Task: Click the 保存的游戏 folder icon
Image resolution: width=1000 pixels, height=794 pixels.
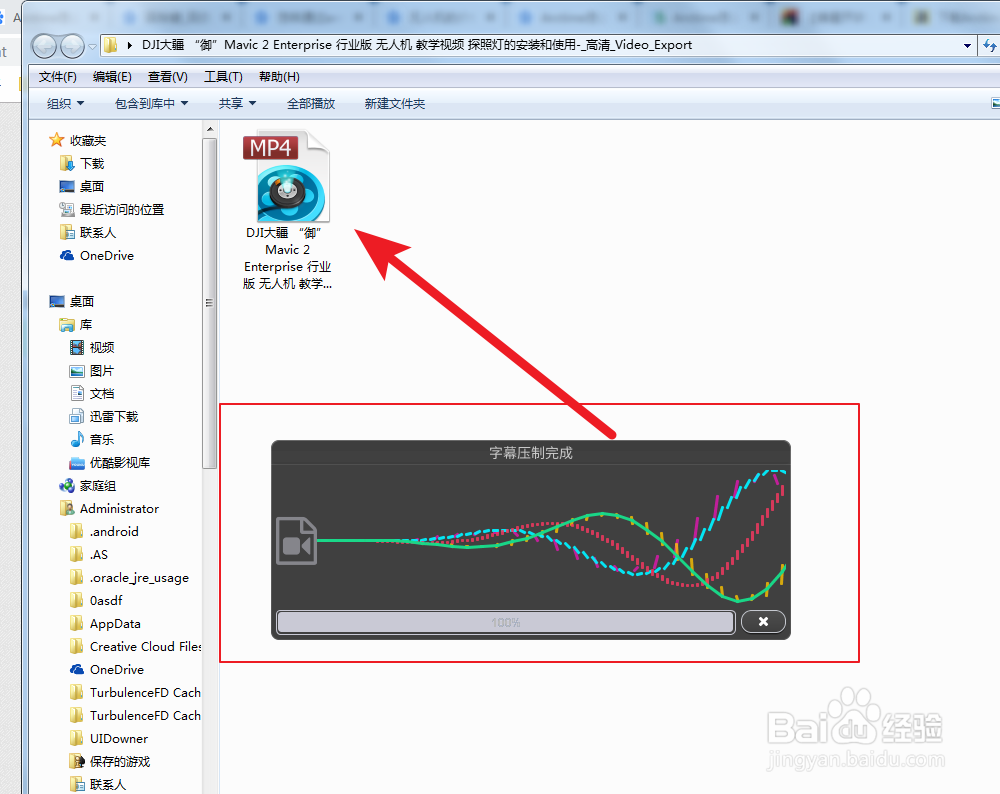Action: (77, 761)
